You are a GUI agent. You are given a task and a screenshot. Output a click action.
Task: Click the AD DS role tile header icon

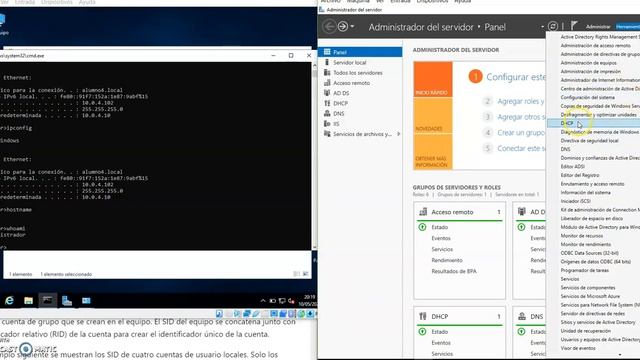point(522,211)
